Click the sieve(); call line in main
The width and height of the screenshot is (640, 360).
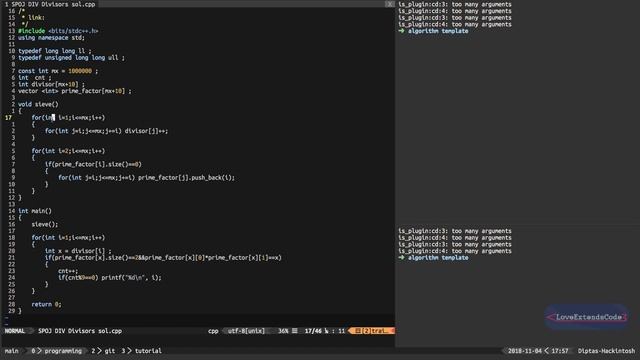point(44,224)
